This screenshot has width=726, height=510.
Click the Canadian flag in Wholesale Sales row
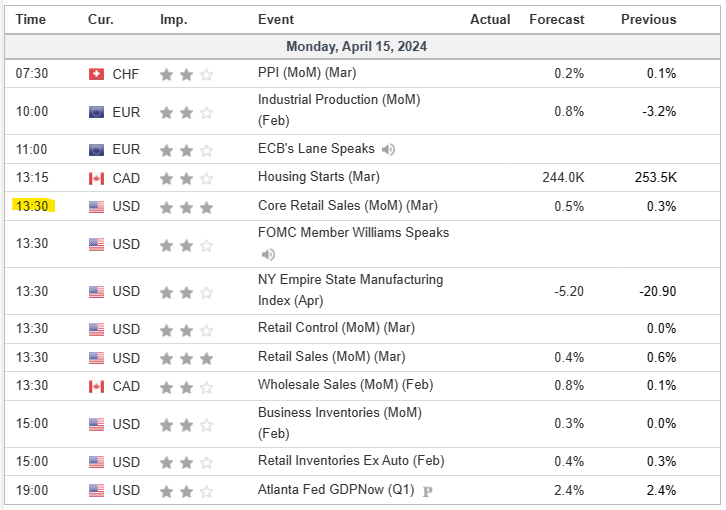pos(96,386)
